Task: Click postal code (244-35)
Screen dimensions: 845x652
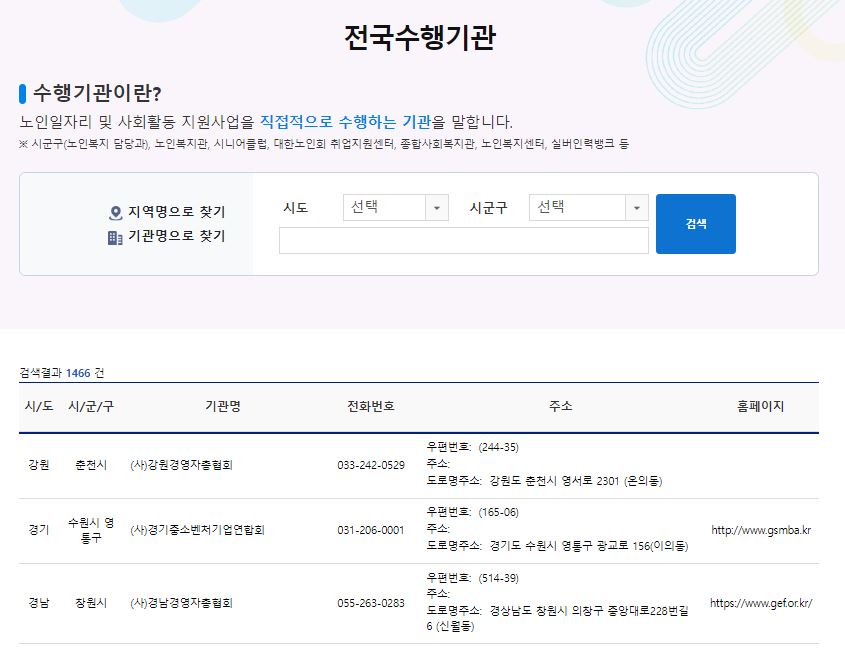Action: [498, 447]
